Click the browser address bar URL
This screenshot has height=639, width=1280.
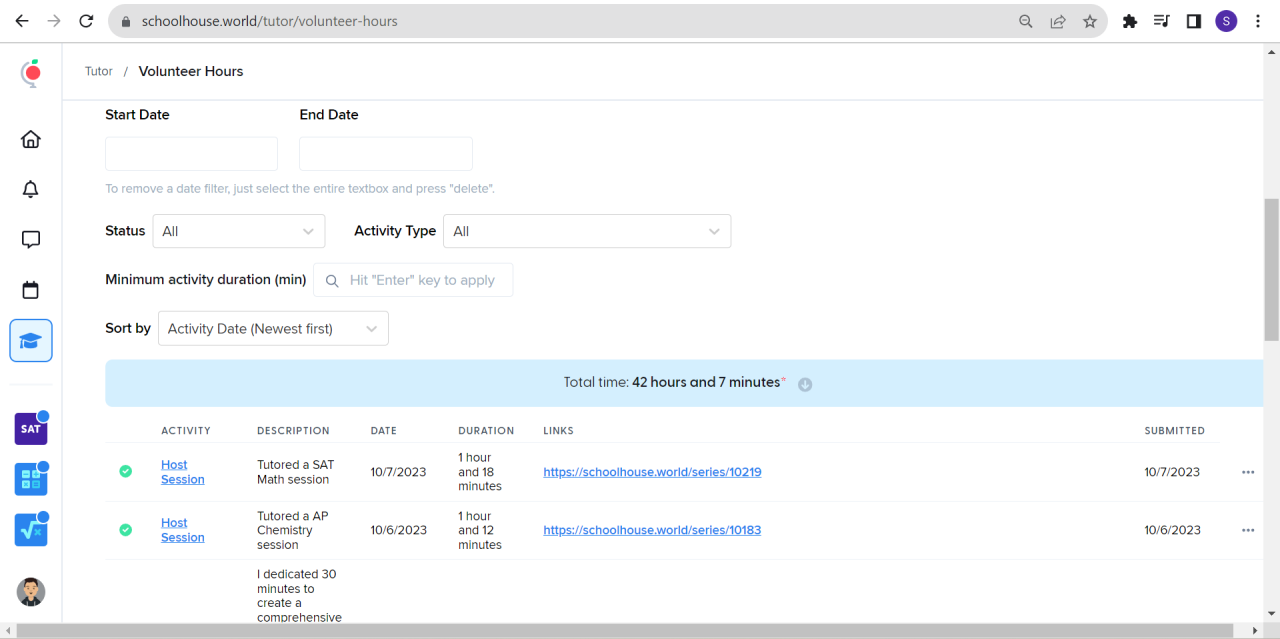pos(270,21)
